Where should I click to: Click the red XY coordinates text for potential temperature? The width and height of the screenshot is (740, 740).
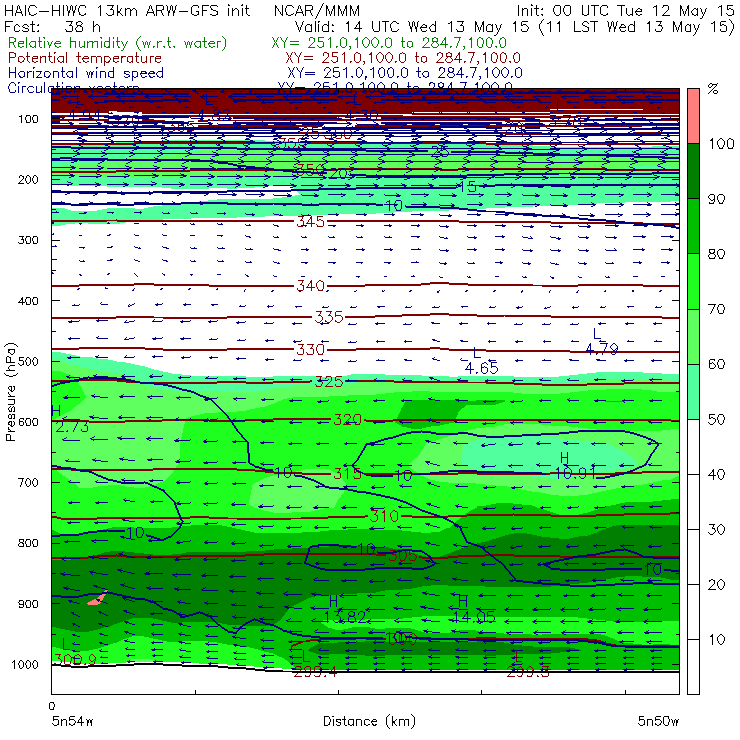(403, 58)
